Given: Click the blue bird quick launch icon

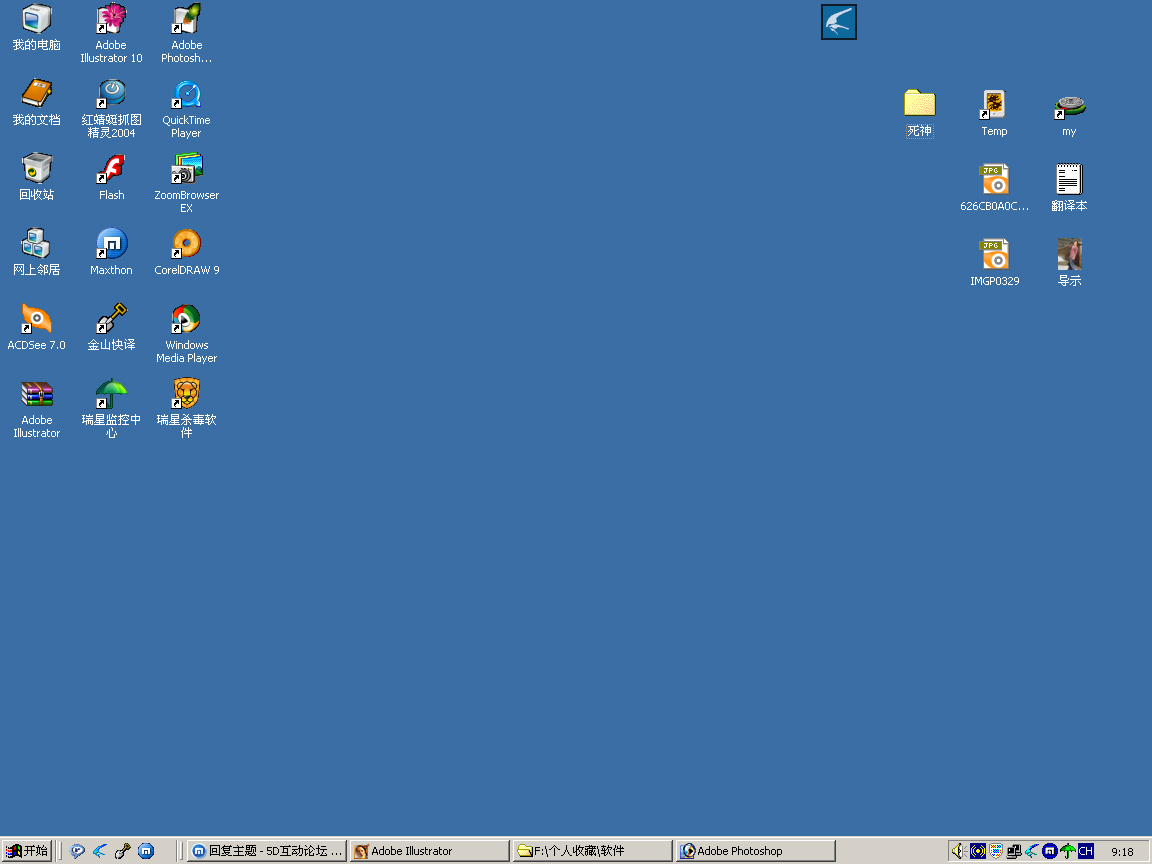Looking at the screenshot, I should pyautogui.click(x=100, y=851).
